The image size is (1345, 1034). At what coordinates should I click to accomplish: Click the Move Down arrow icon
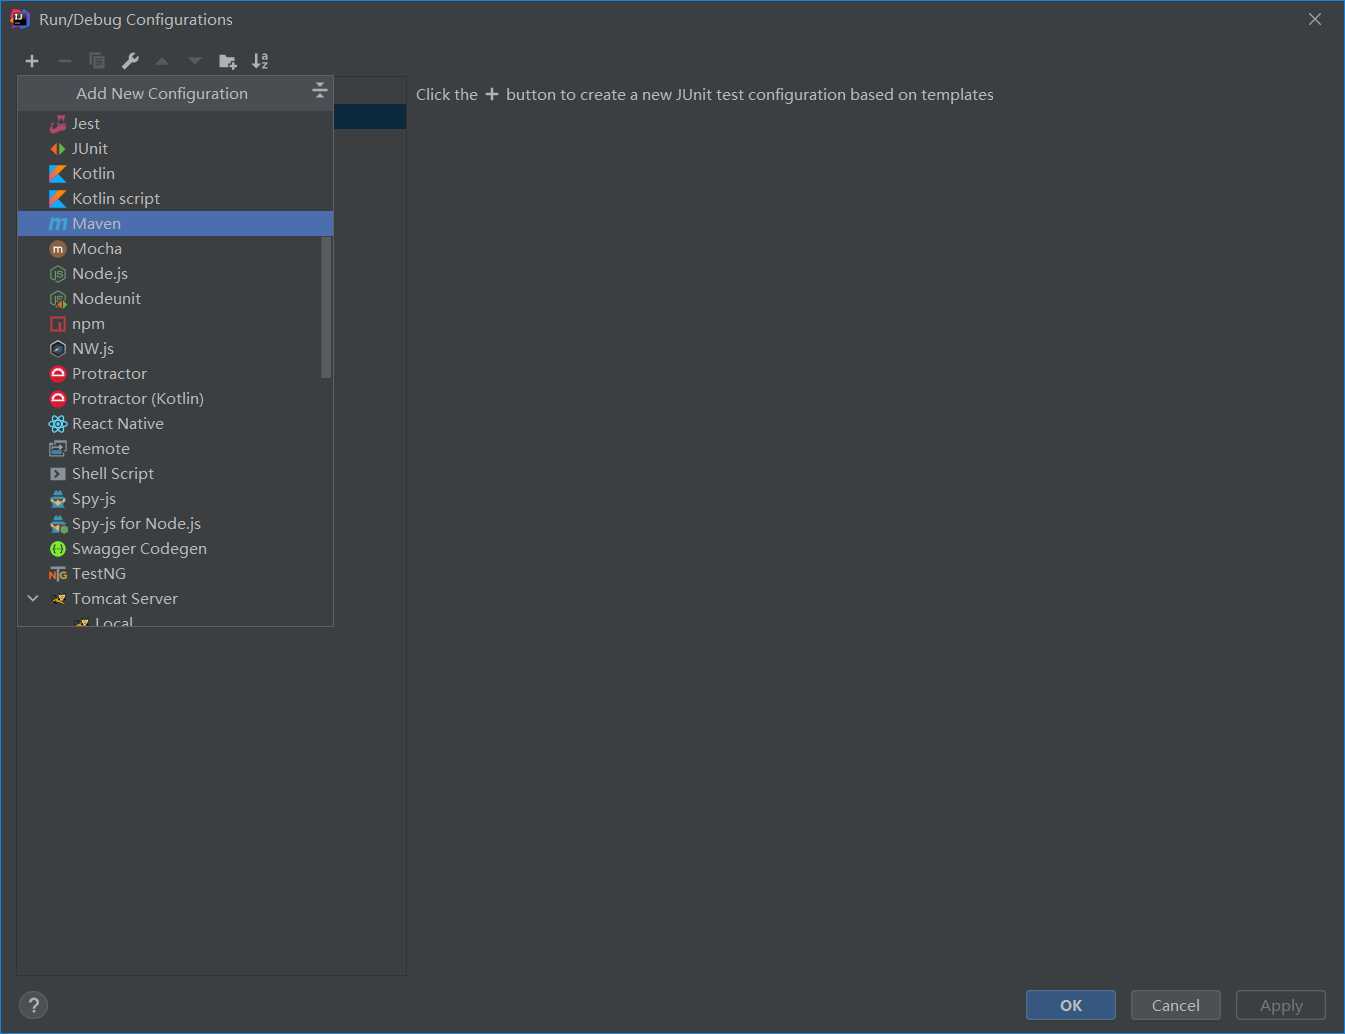[195, 61]
